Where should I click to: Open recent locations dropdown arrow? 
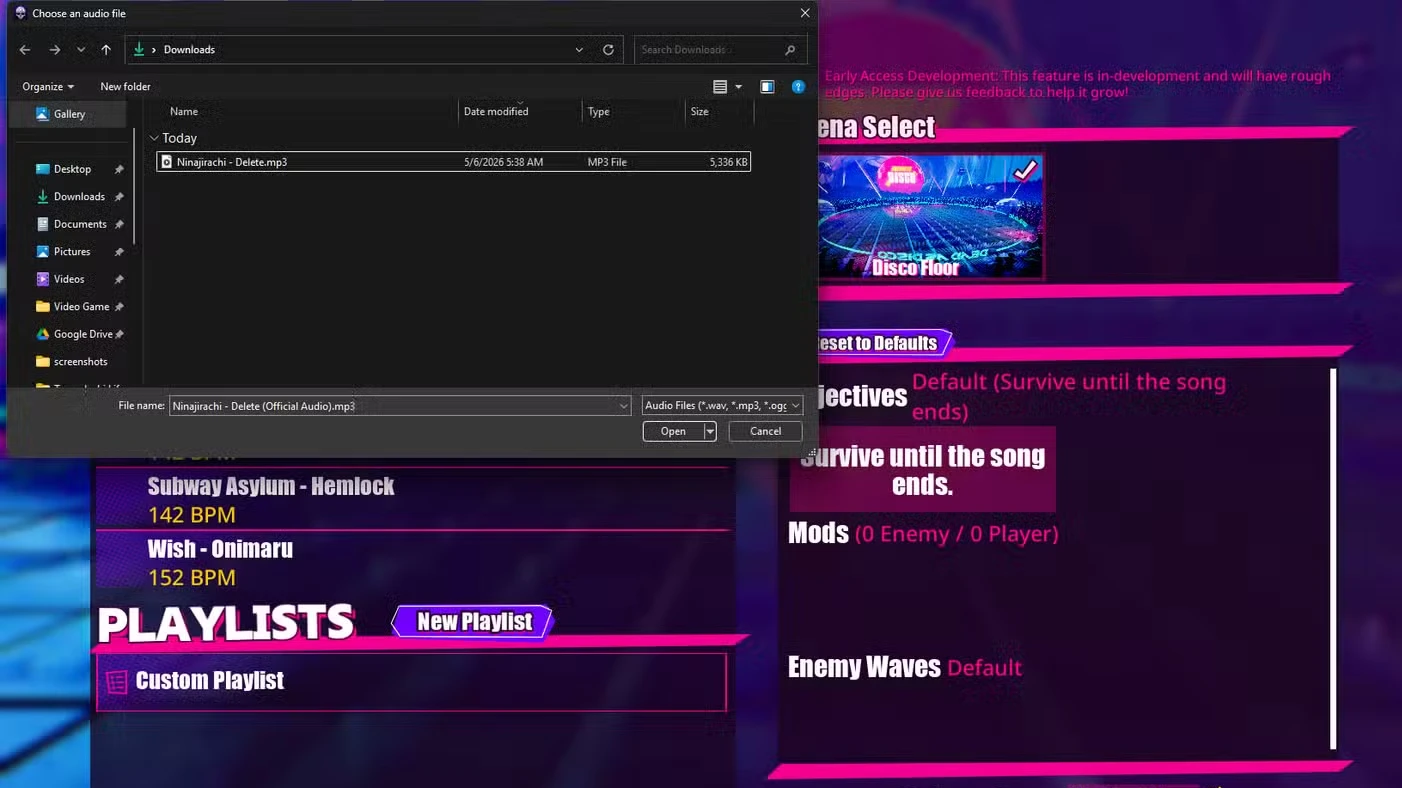[x=81, y=50]
